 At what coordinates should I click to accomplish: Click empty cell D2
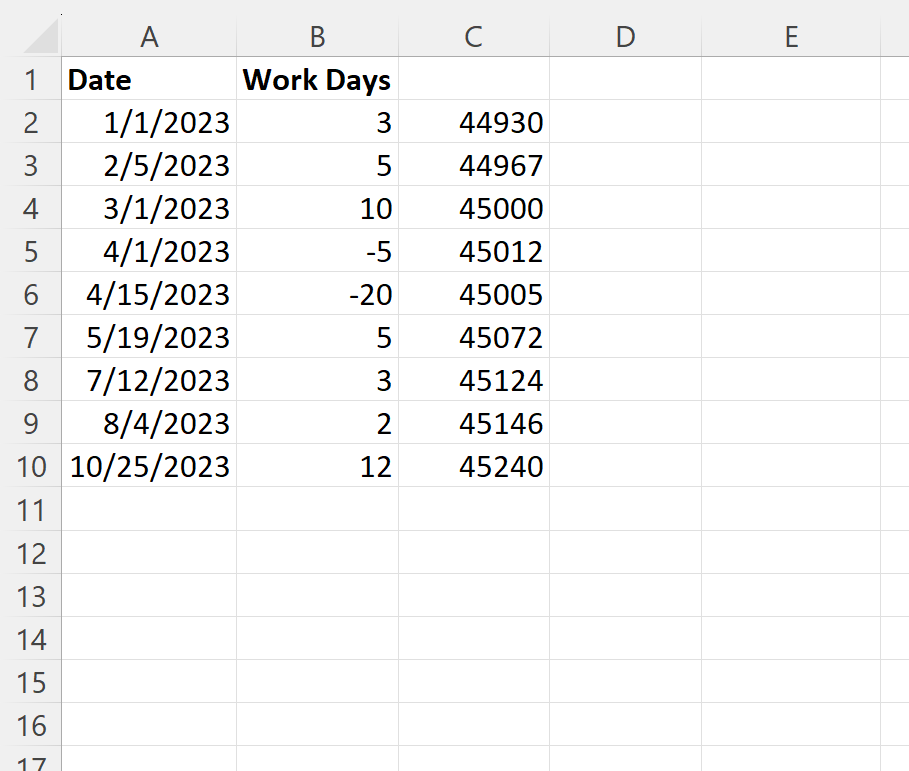tap(625, 123)
